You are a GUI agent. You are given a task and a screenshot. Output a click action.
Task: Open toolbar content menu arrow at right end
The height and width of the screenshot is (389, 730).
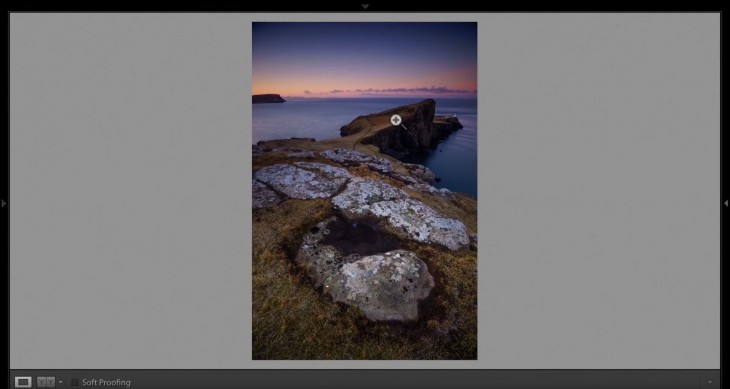[x=710, y=382]
